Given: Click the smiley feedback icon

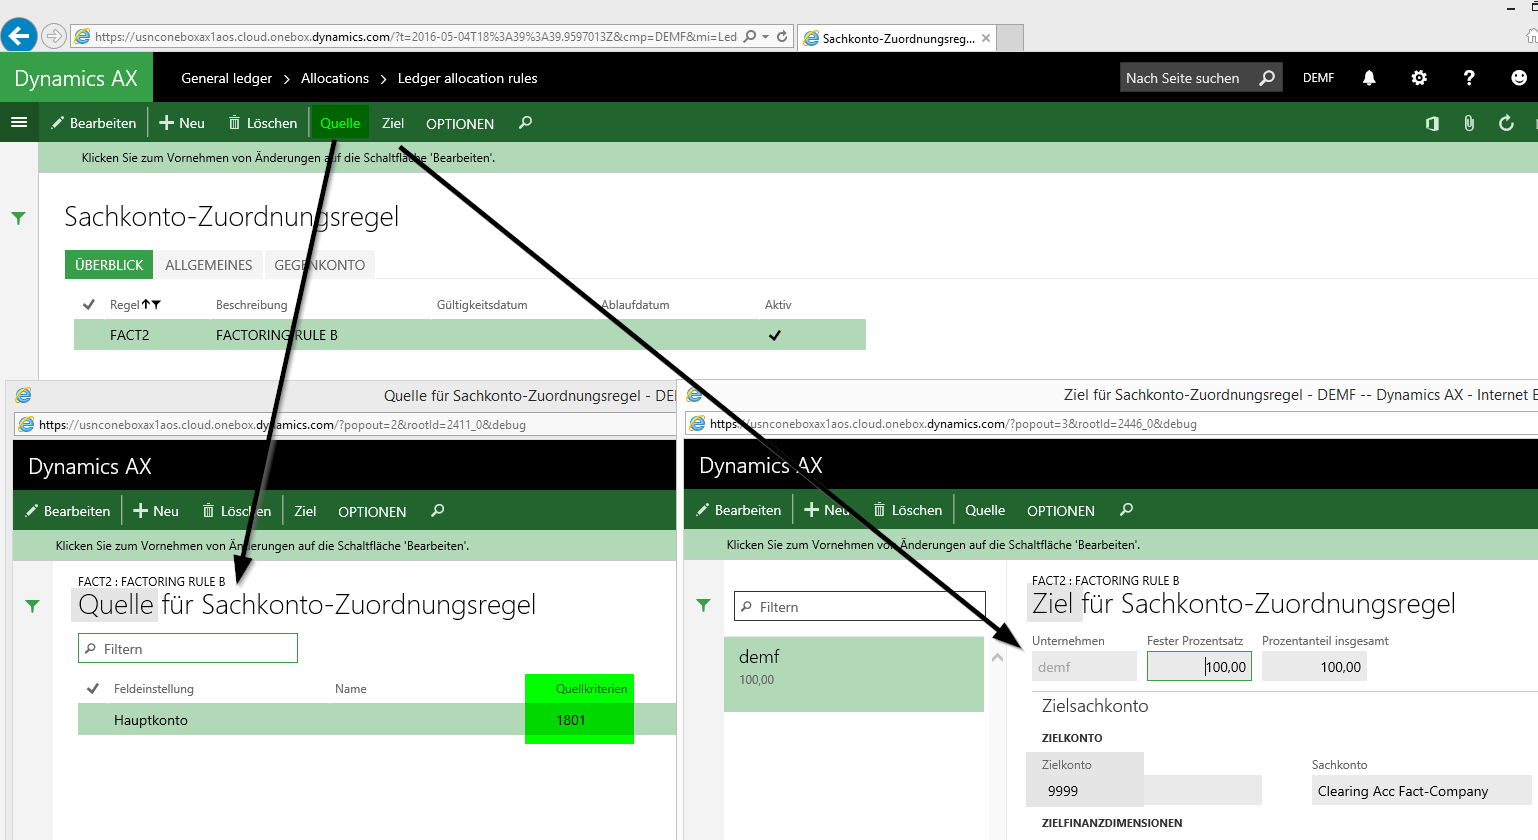Looking at the screenshot, I should [1518, 78].
